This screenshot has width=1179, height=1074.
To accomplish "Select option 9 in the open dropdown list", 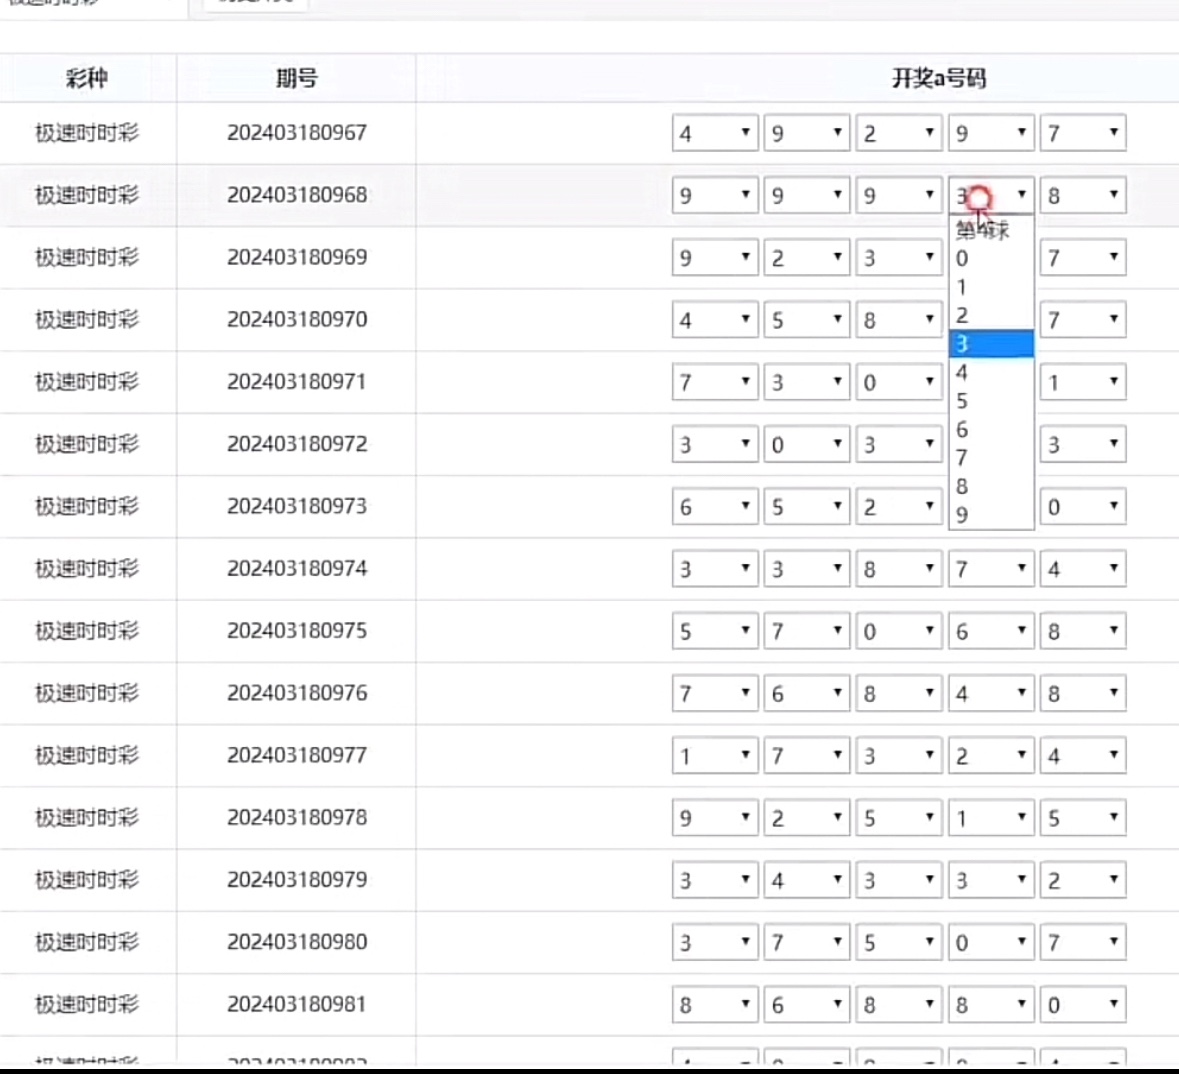I will pos(990,515).
